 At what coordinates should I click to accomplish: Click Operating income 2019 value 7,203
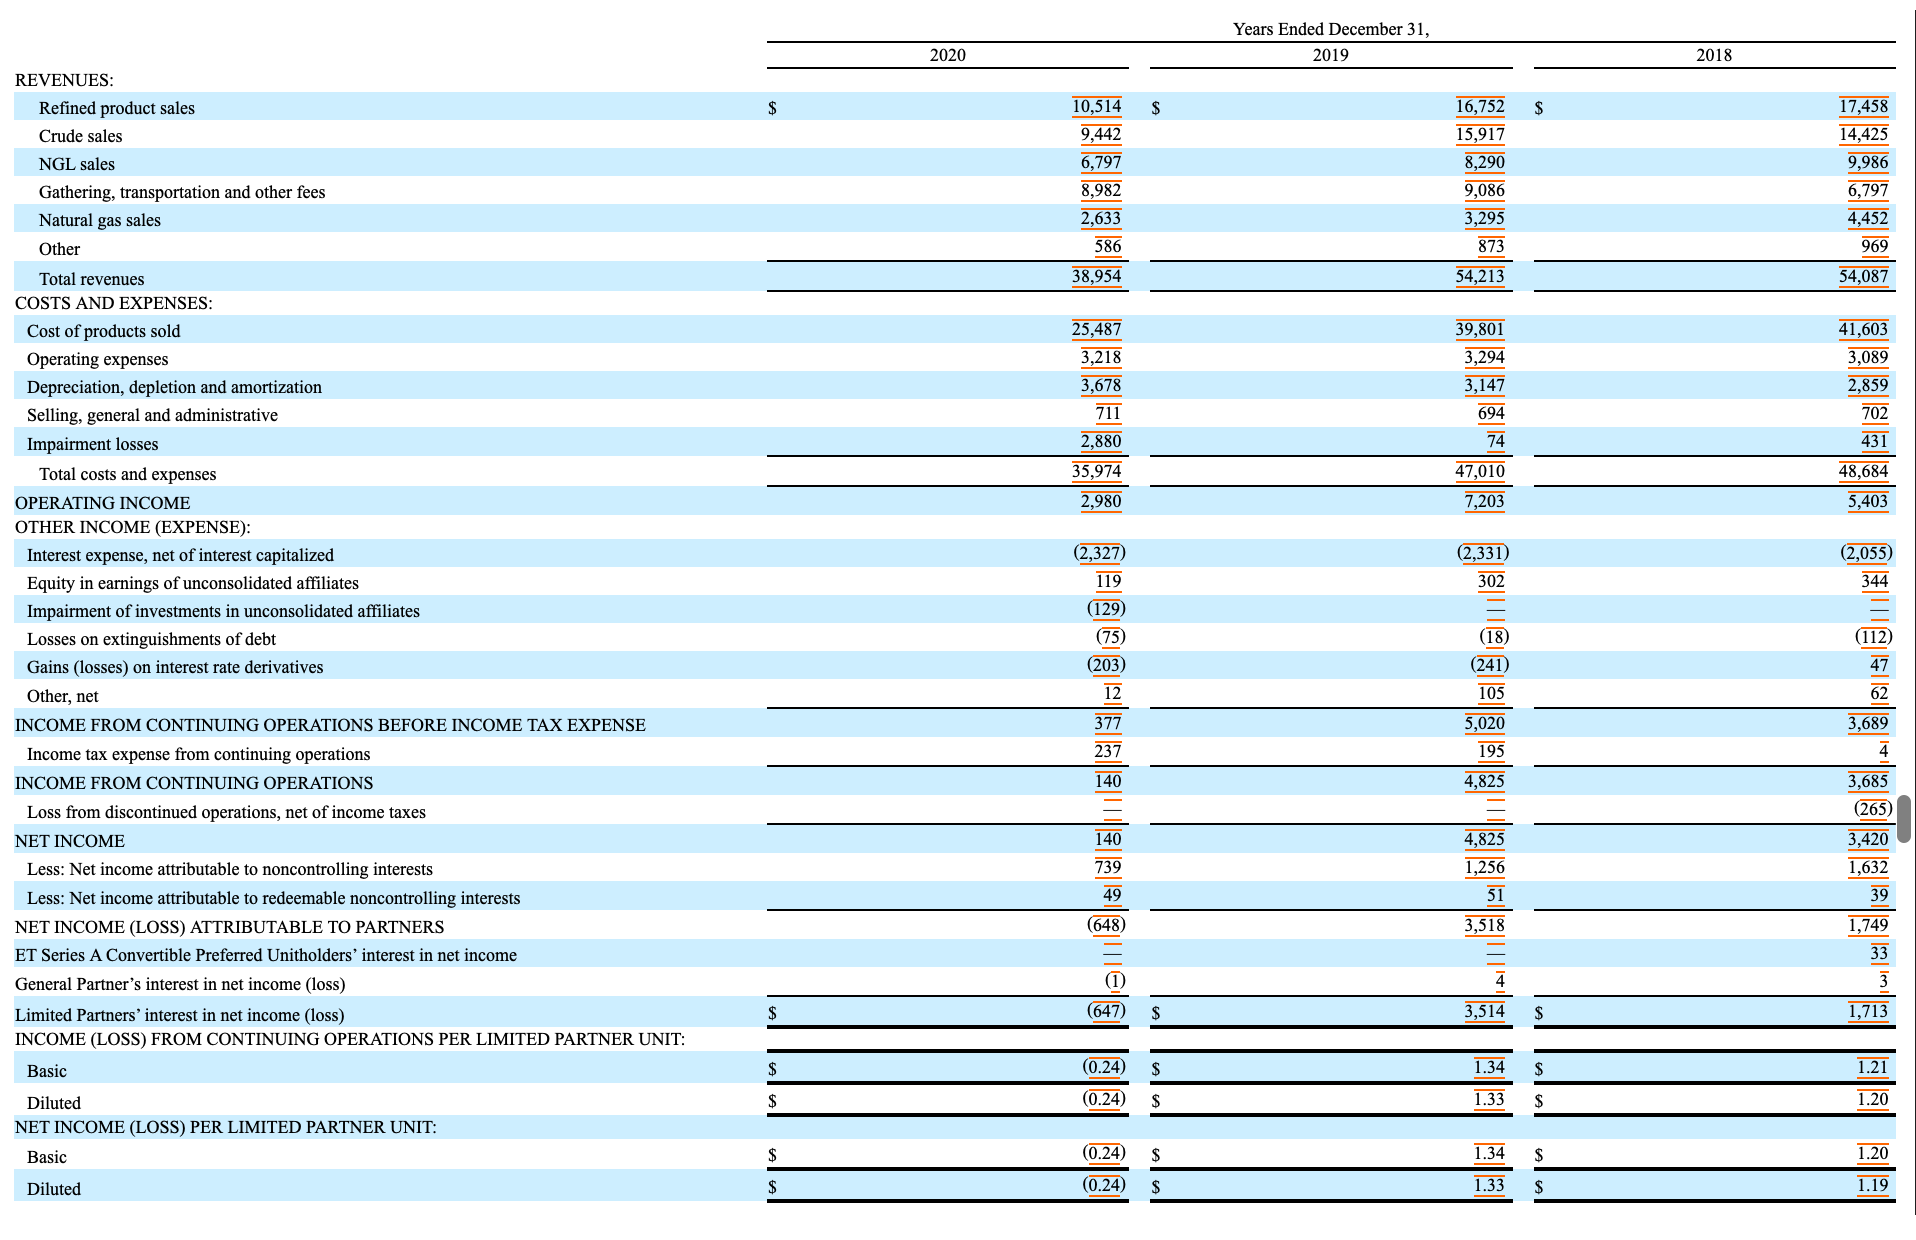point(1484,501)
